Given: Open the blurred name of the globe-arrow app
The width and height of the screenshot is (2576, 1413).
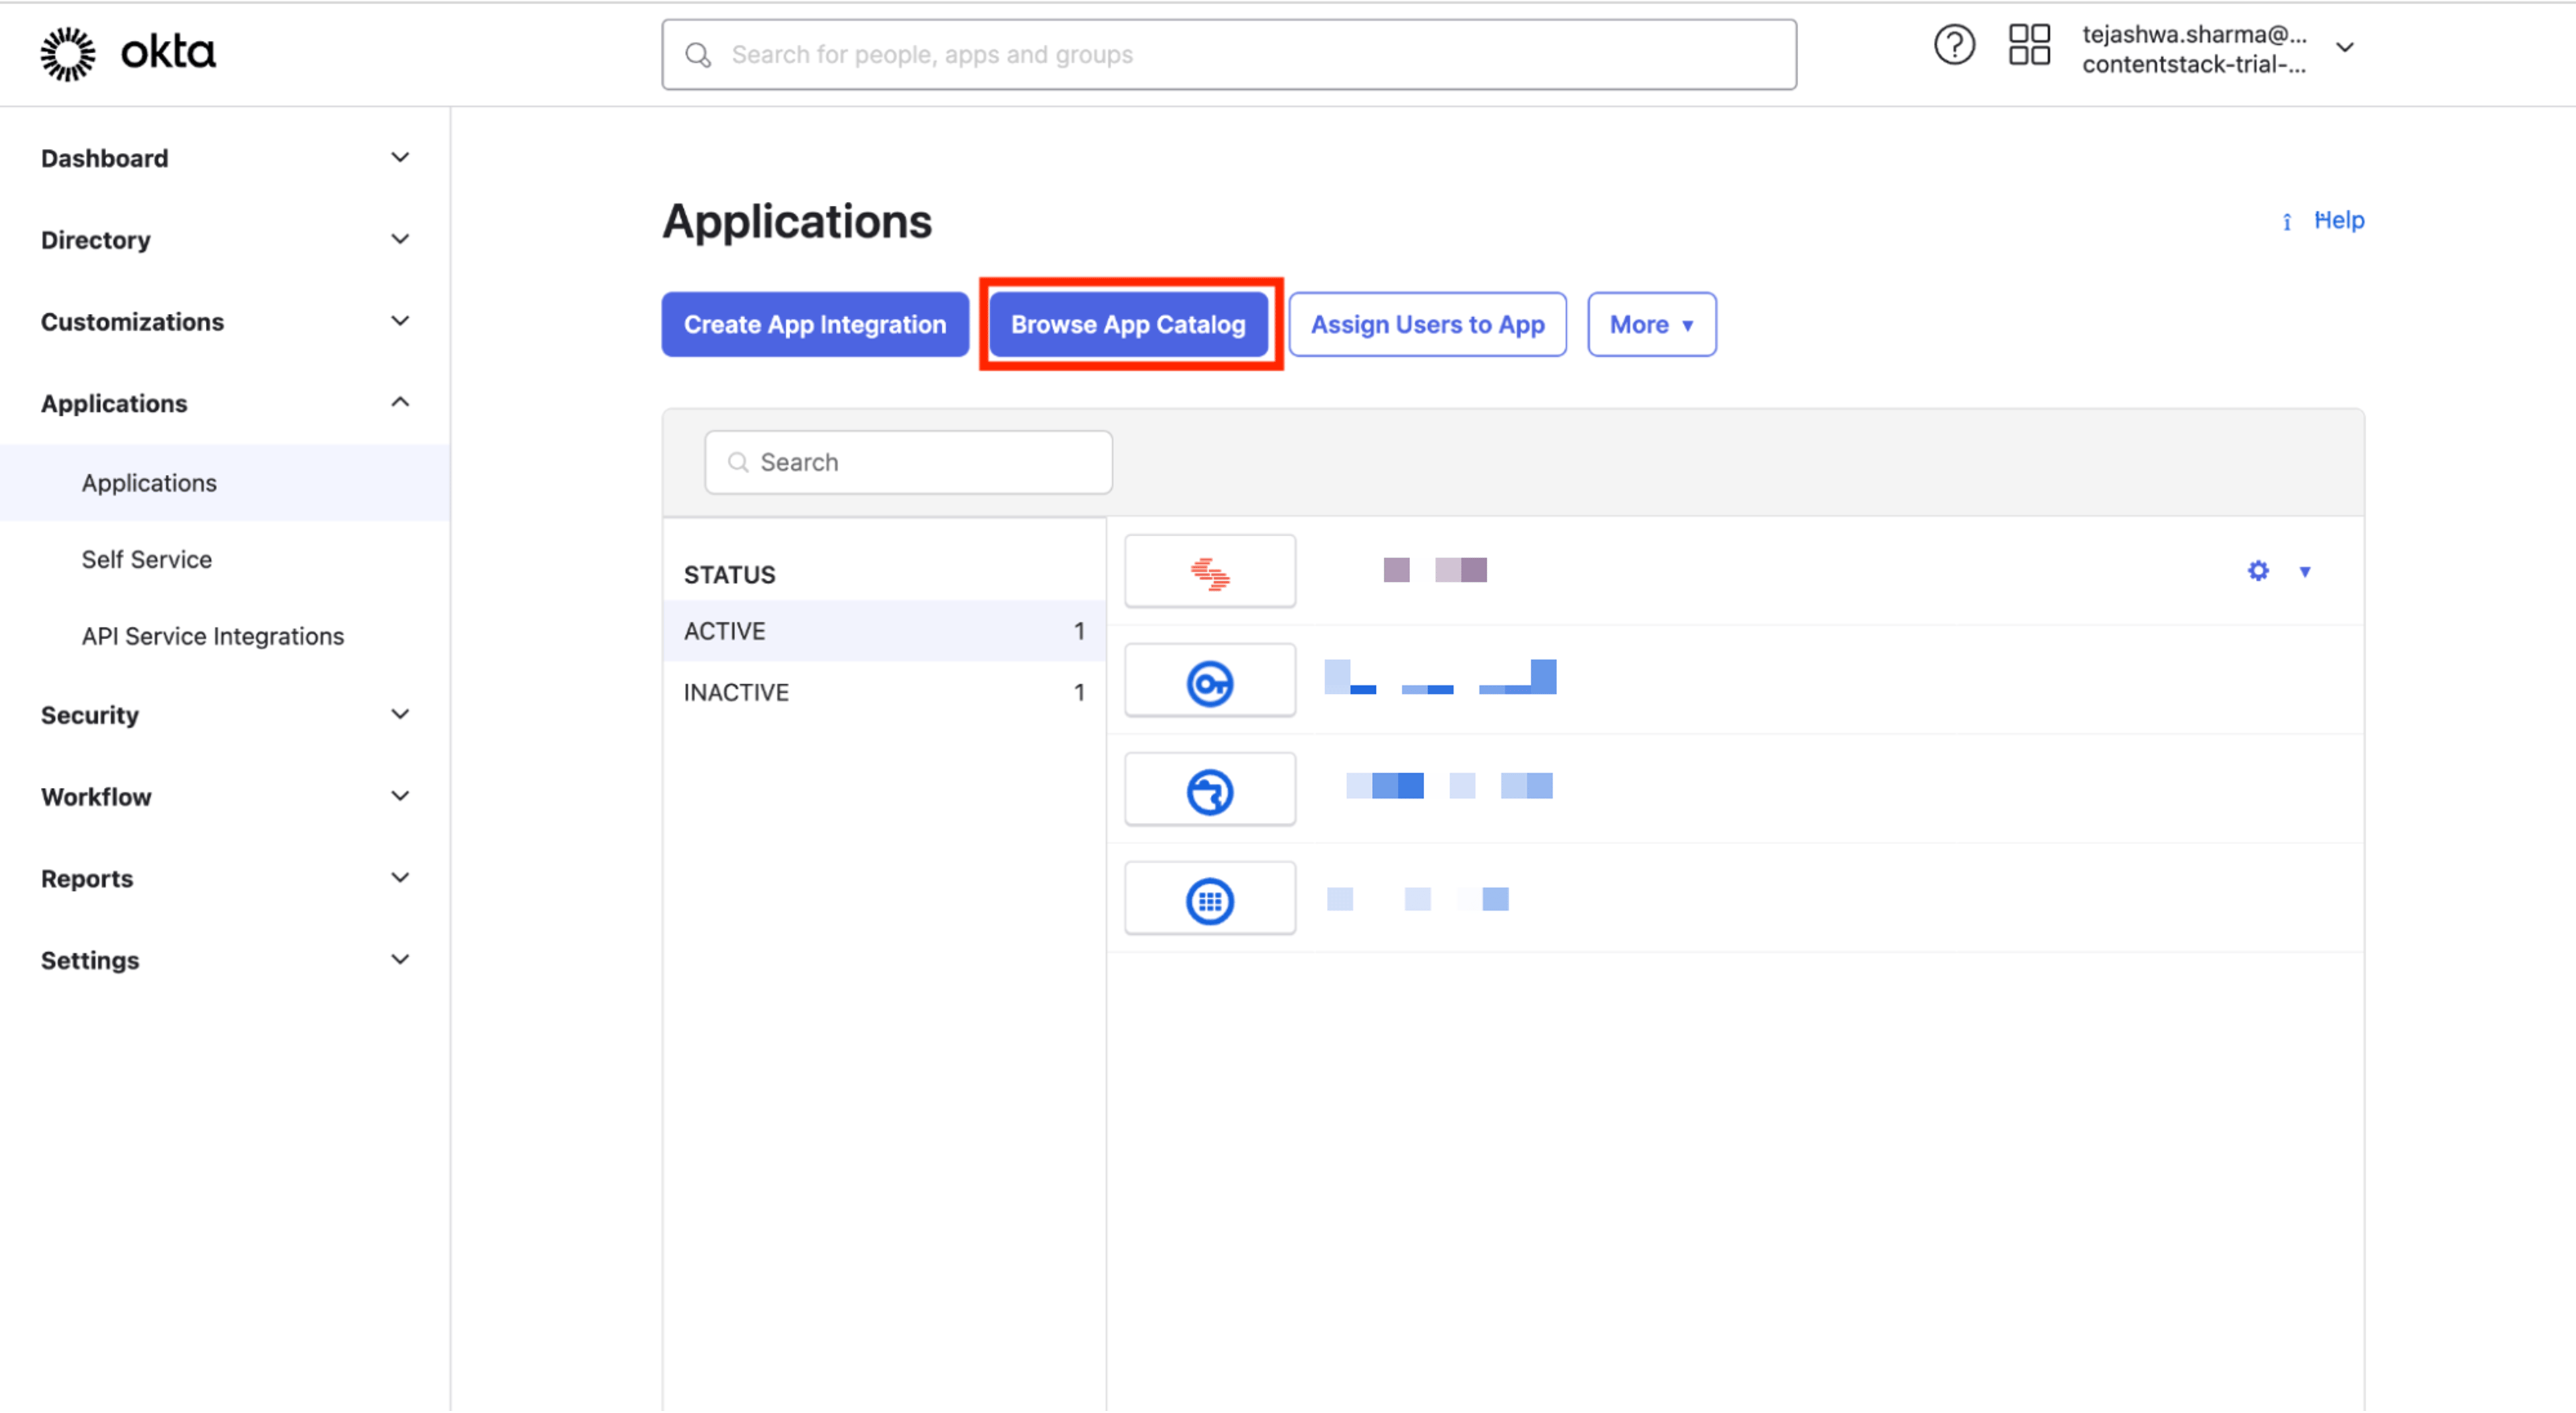Looking at the screenshot, I should click(1449, 786).
